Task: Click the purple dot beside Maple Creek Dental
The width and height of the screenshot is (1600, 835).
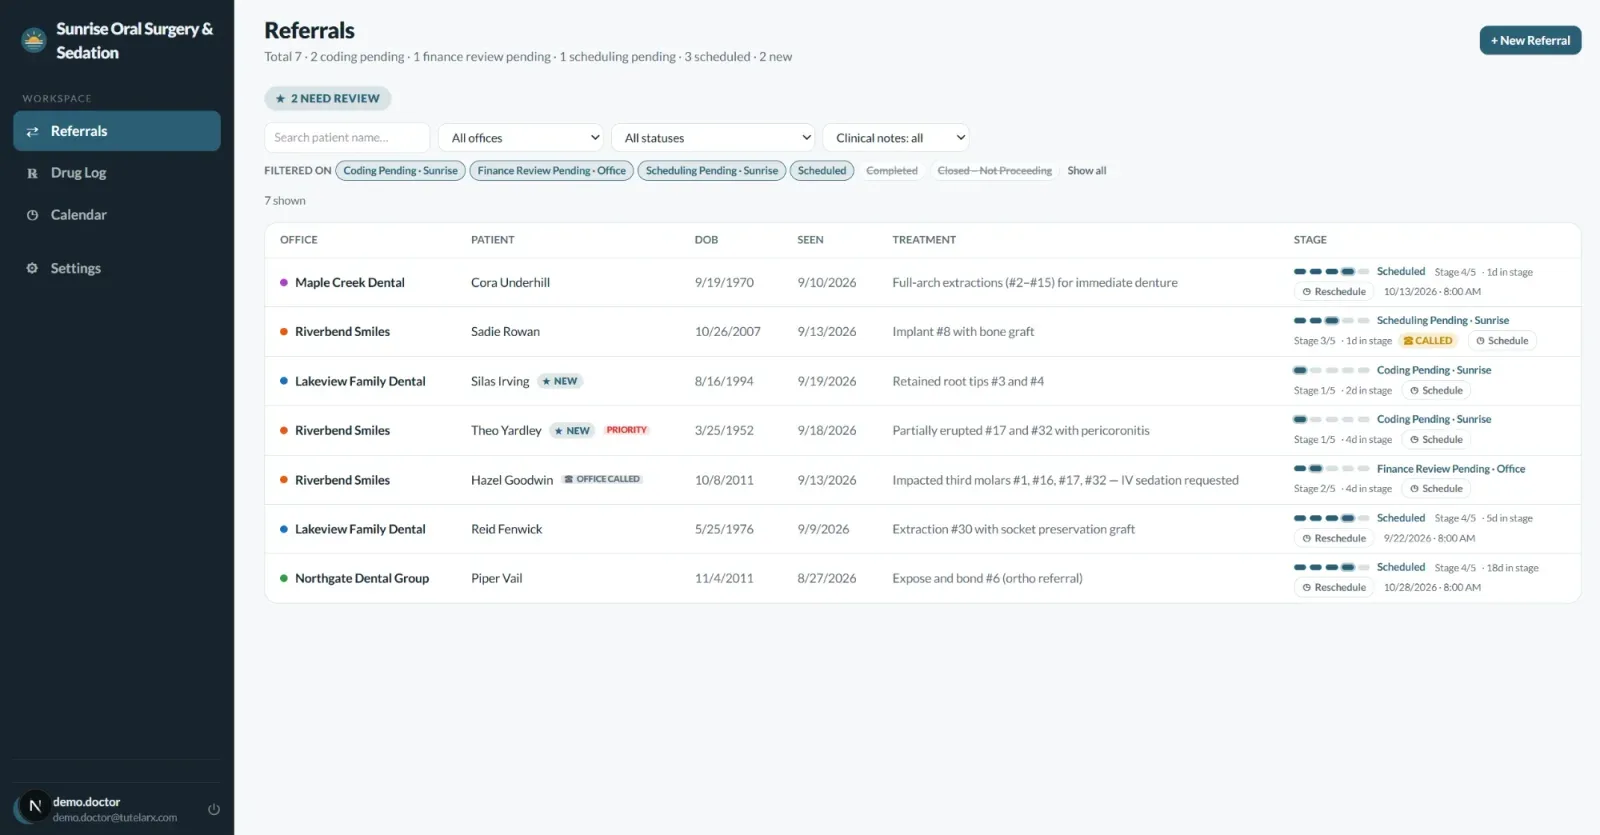Action: [284, 283]
